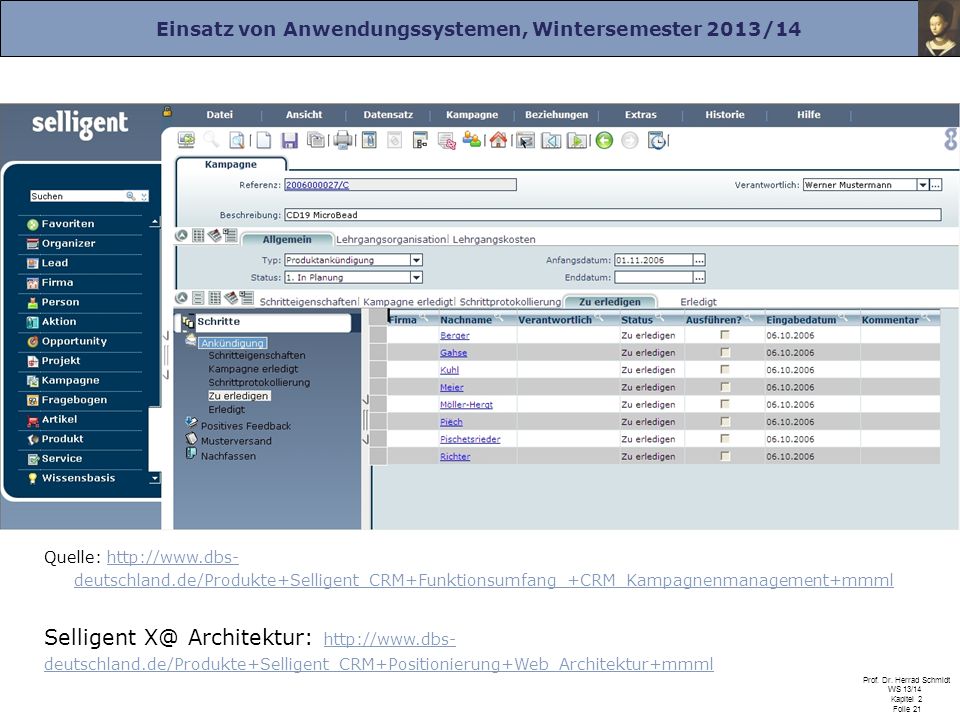The width and height of the screenshot is (960, 720).
Task: Open Pischetsrieder record link
Action: (470, 439)
